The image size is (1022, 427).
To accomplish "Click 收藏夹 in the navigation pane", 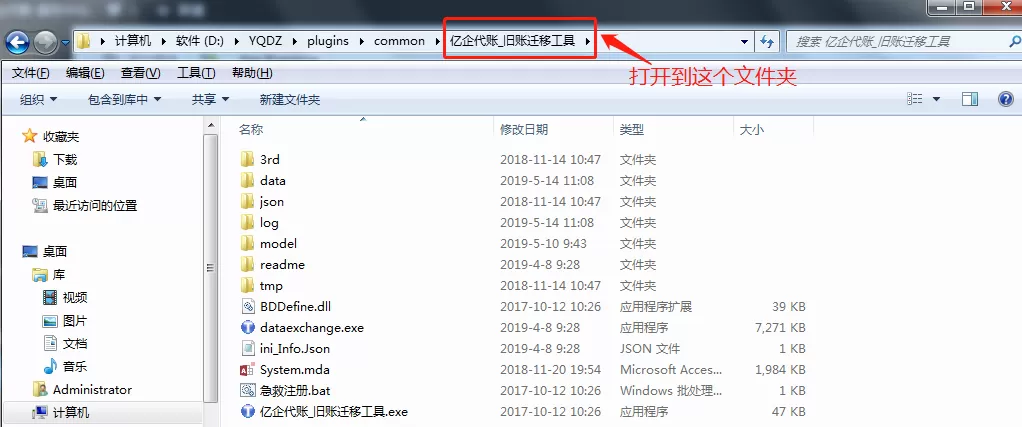I will click(61, 137).
